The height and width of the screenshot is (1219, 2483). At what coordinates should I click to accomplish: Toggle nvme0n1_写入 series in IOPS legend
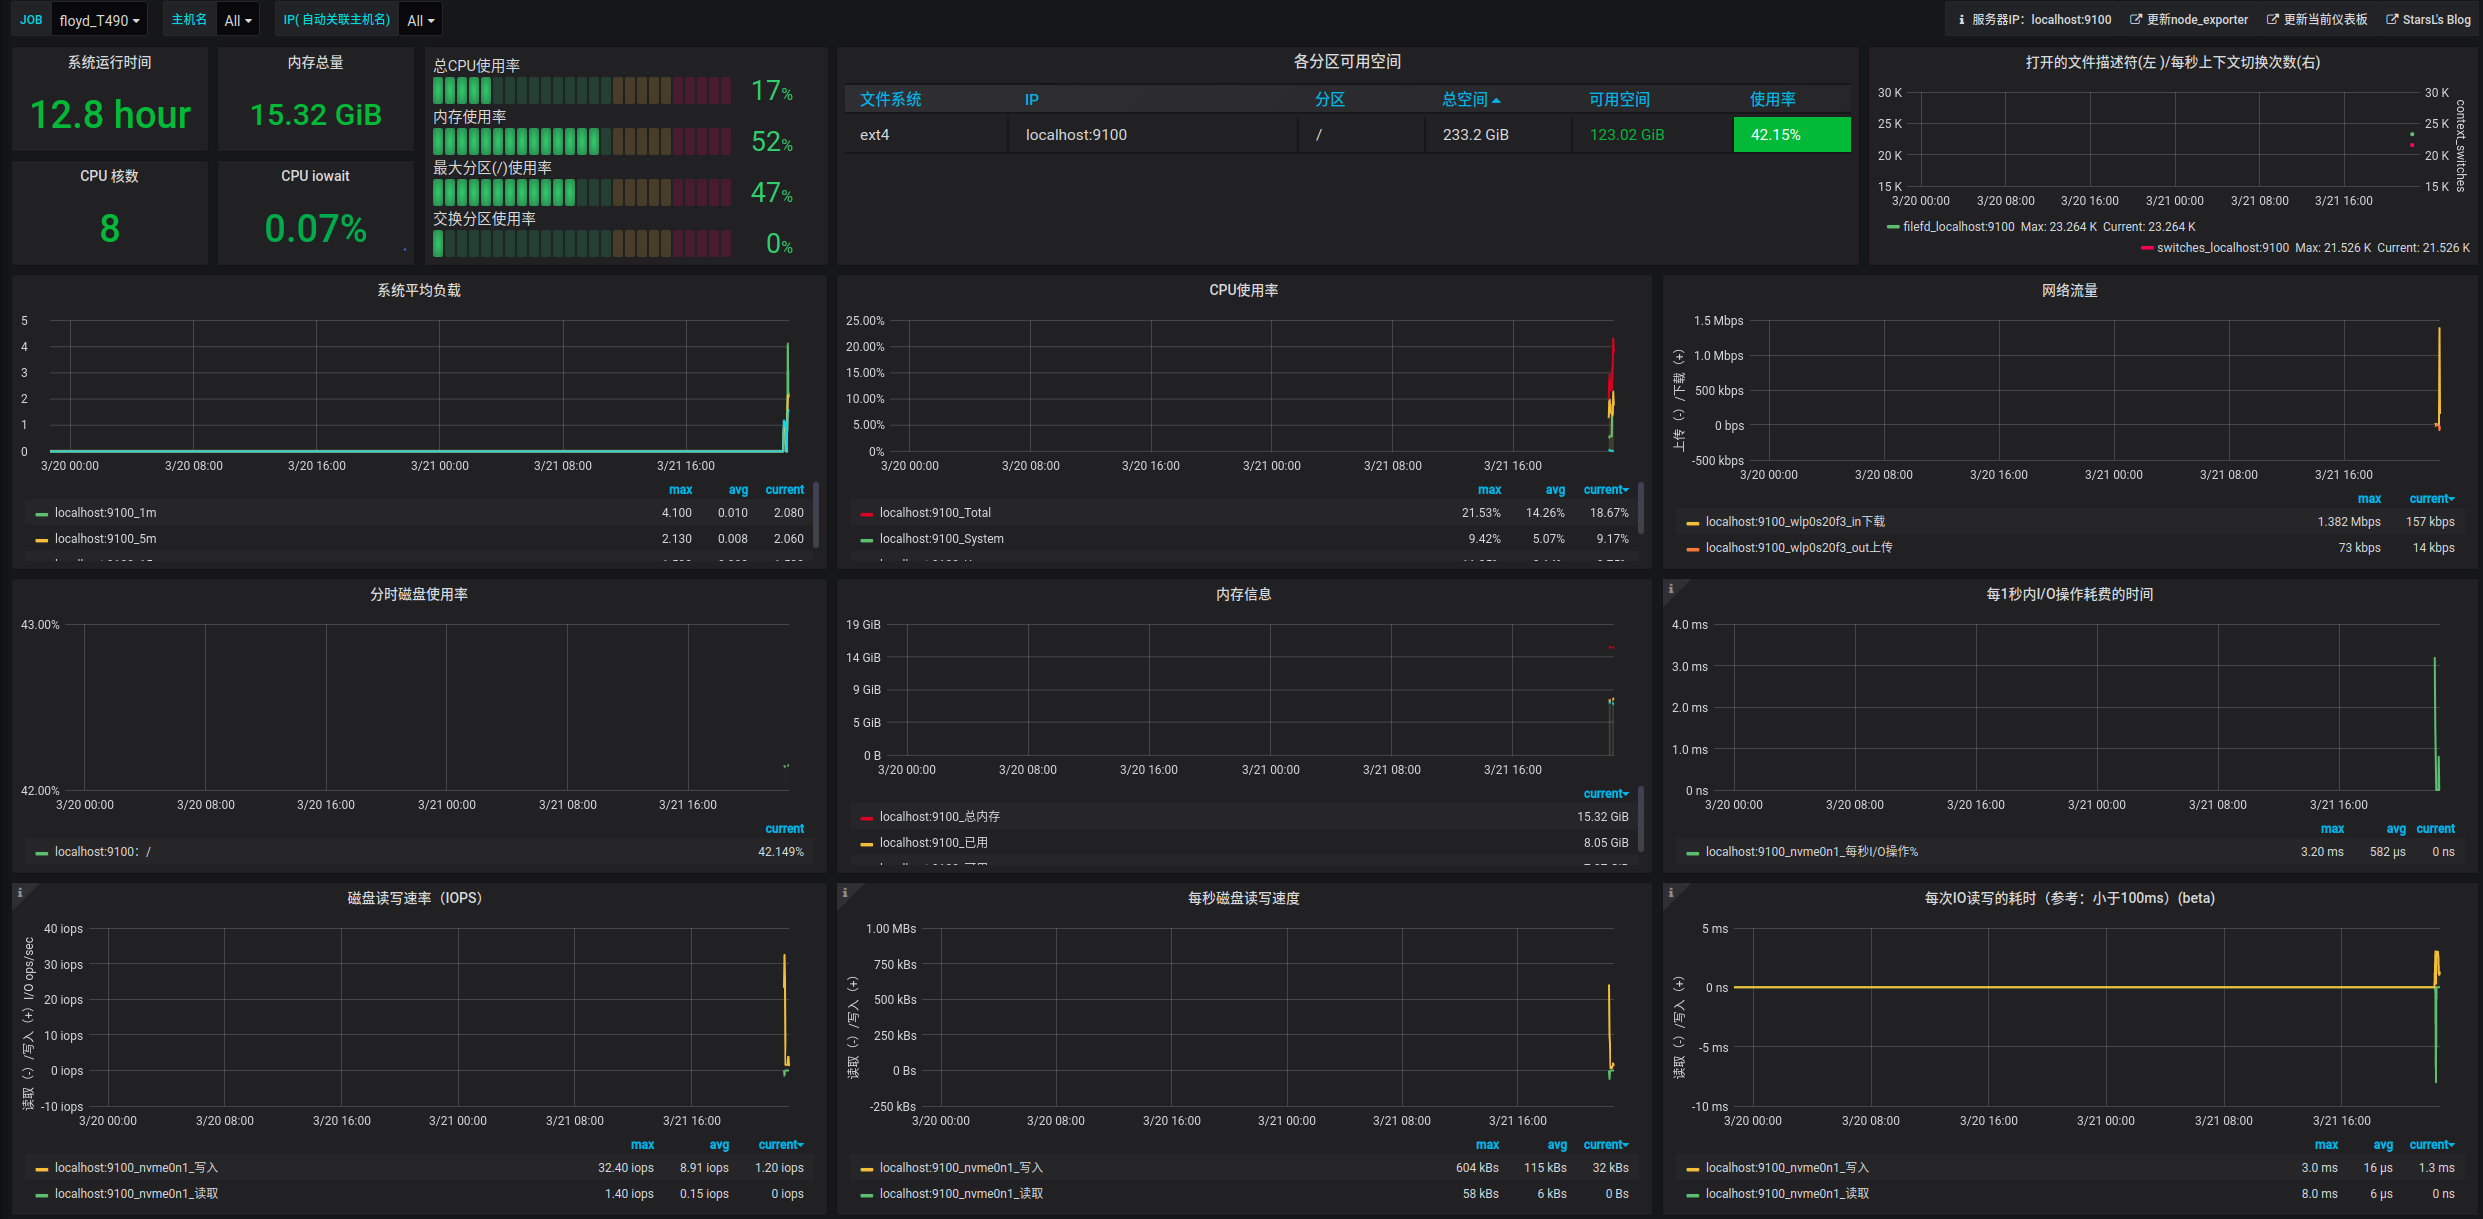[136, 1168]
